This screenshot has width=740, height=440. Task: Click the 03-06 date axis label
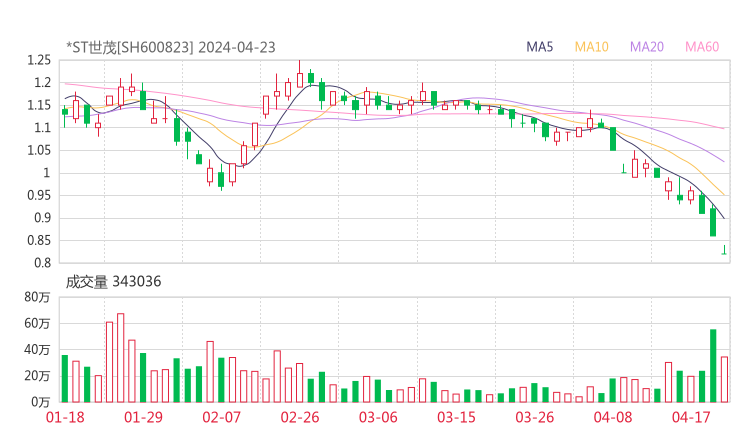[378, 417]
